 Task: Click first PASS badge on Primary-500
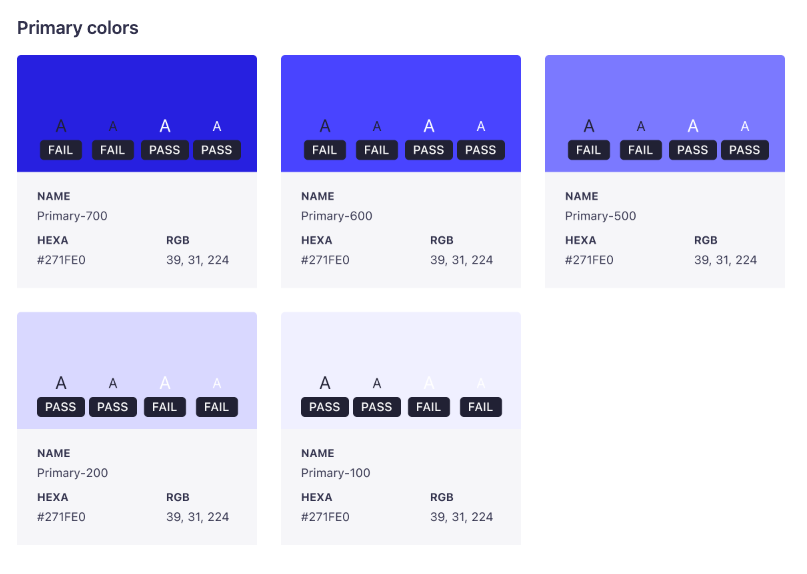point(693,150)
